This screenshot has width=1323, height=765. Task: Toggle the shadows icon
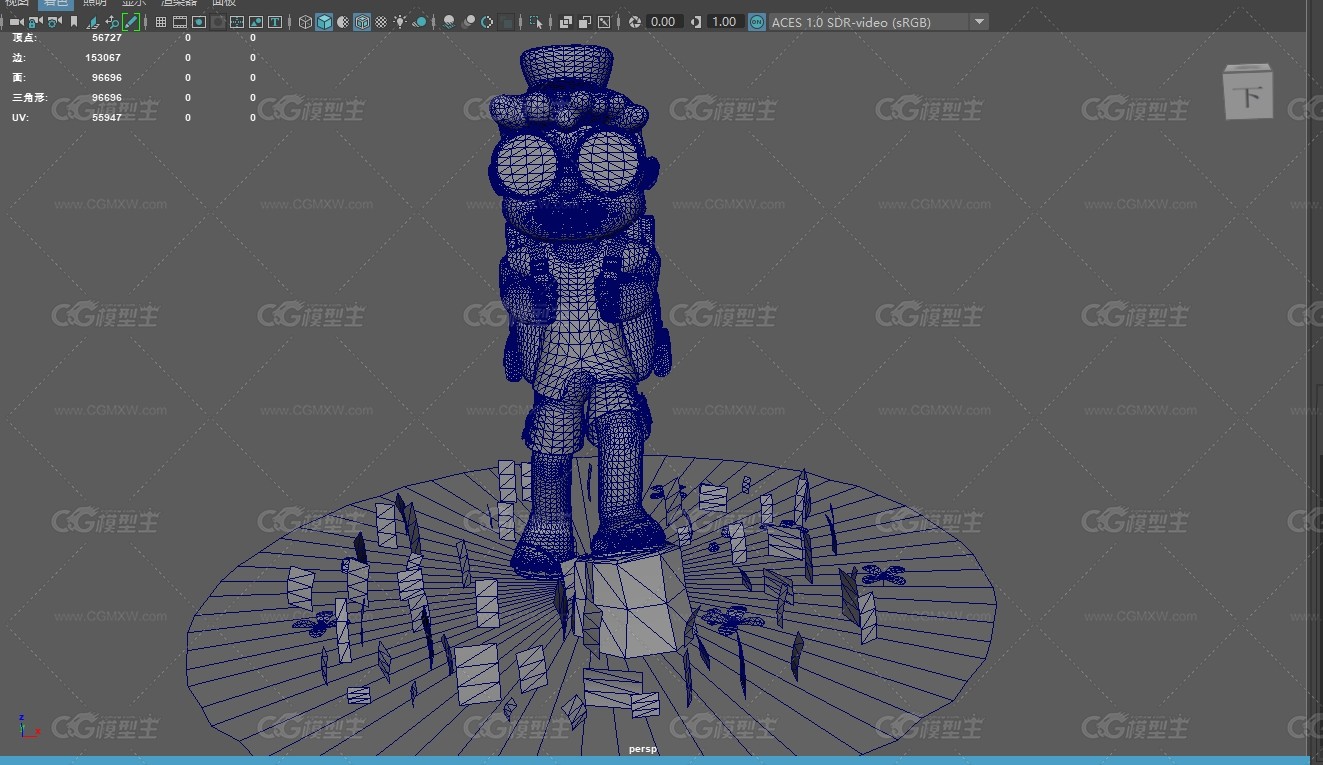coord(420,22)
